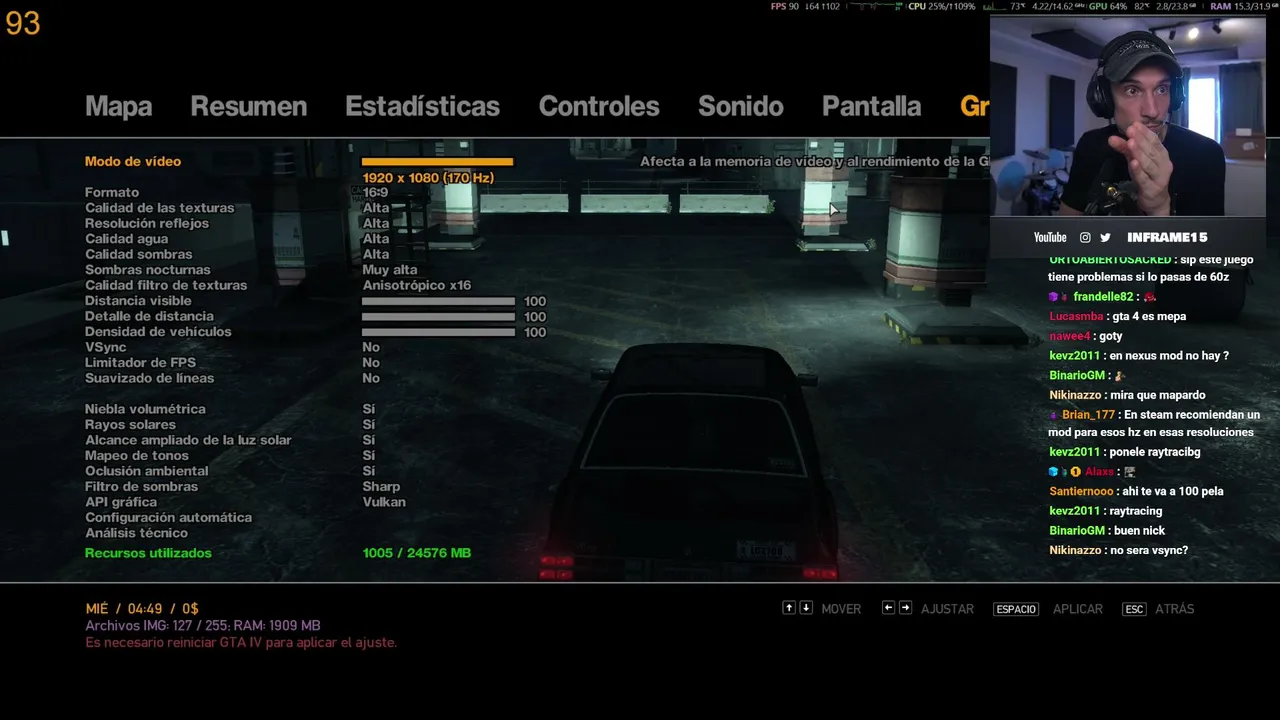
Task: Click the MIÉ / 04:49 / 0$ status
Action: [142, 609]
